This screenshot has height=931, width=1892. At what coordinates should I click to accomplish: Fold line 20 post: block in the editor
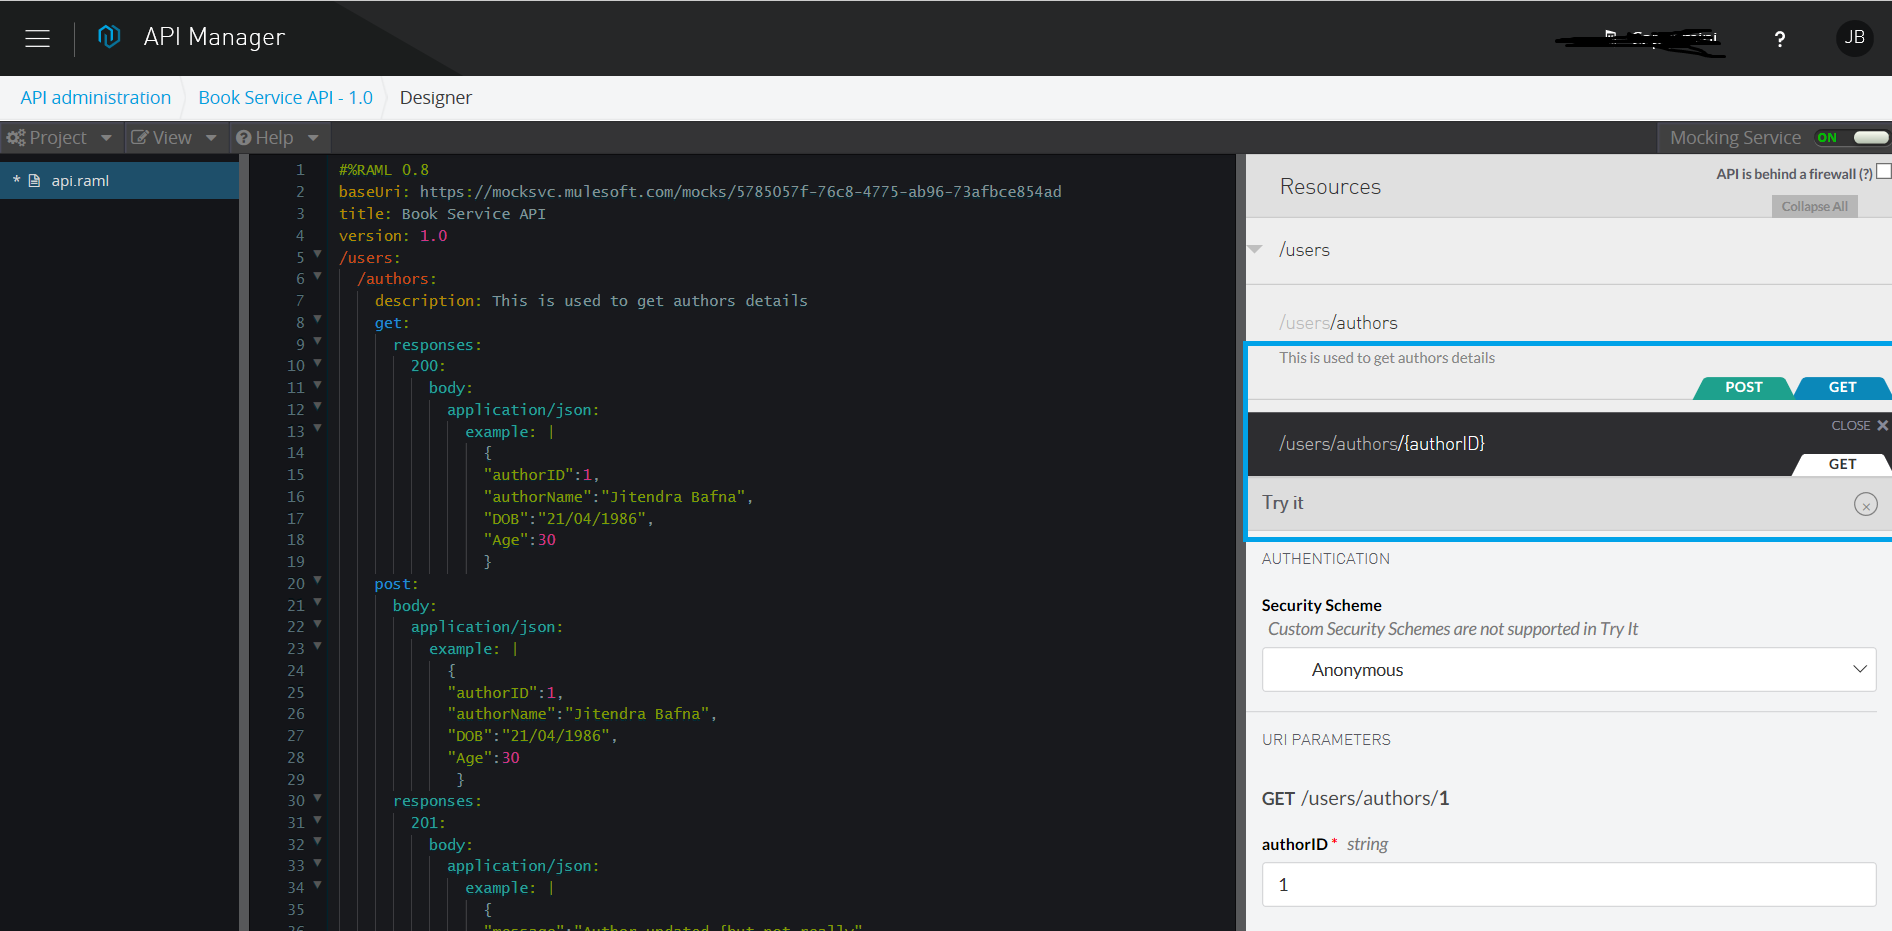(317, 581)
